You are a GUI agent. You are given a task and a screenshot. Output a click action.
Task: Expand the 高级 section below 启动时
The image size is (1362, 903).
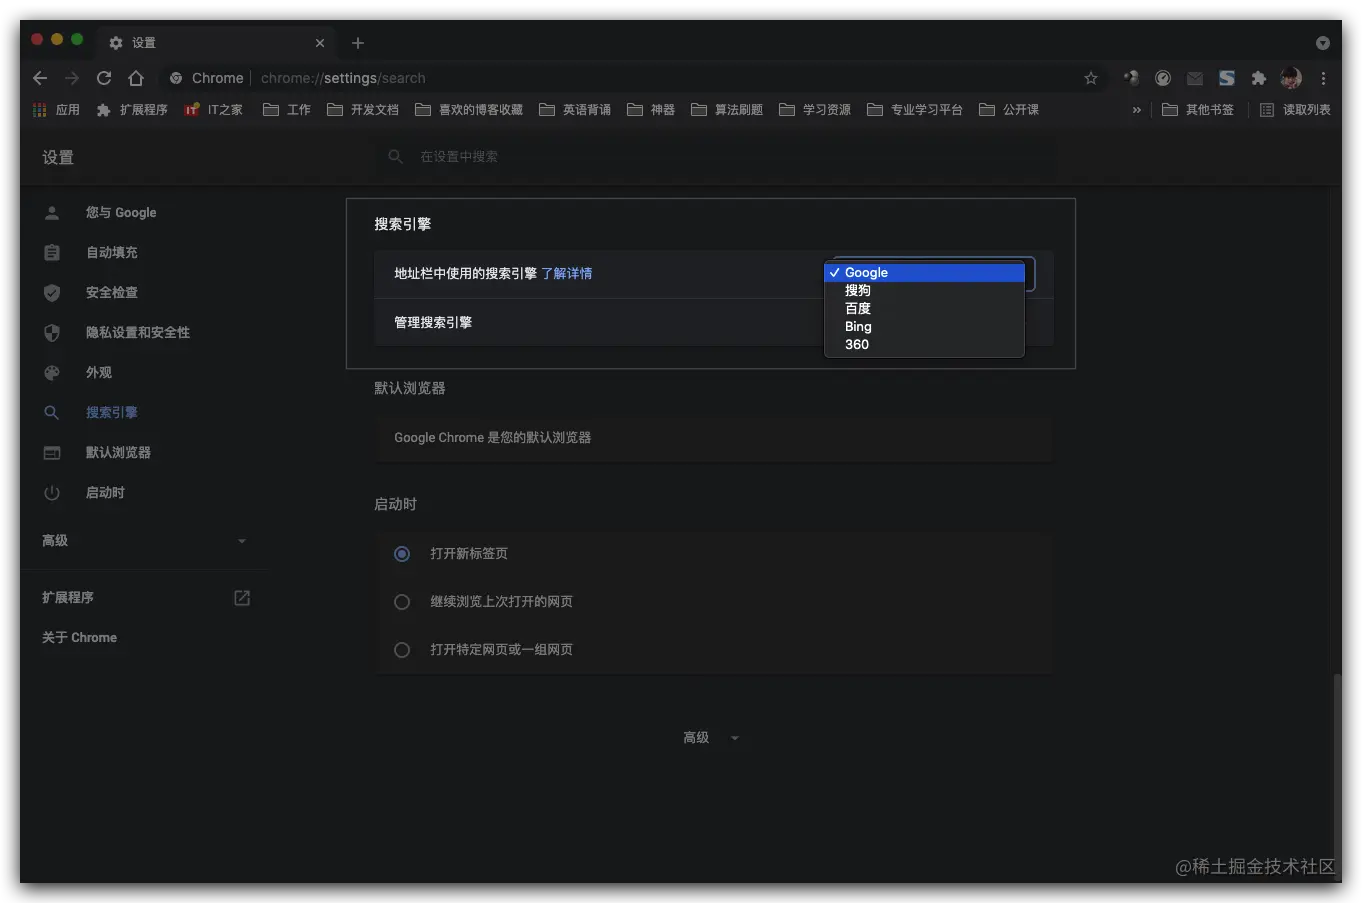pyautogui.click(x=711, y=738)
